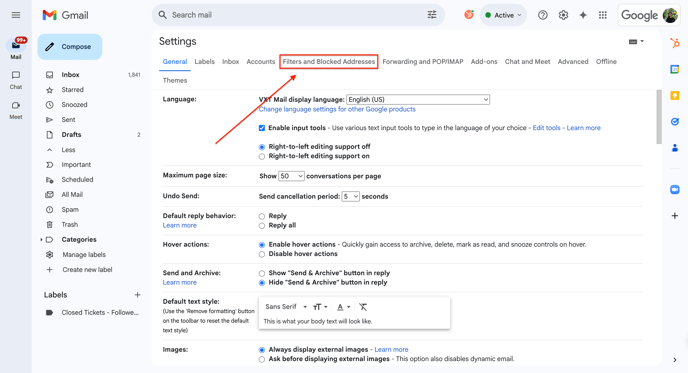The height and width of the screenshot is (373, 688).
Task: Click the Compose button
Action: [70, 47]
